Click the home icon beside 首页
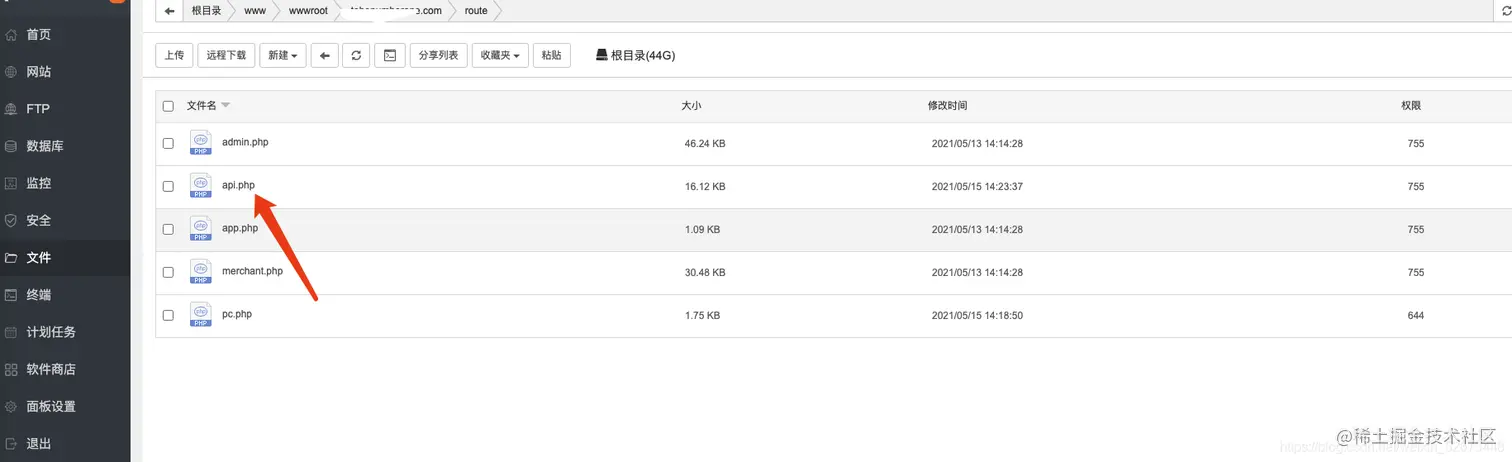The height and width of the screenshot is (462, 1512). coord(11,35)
